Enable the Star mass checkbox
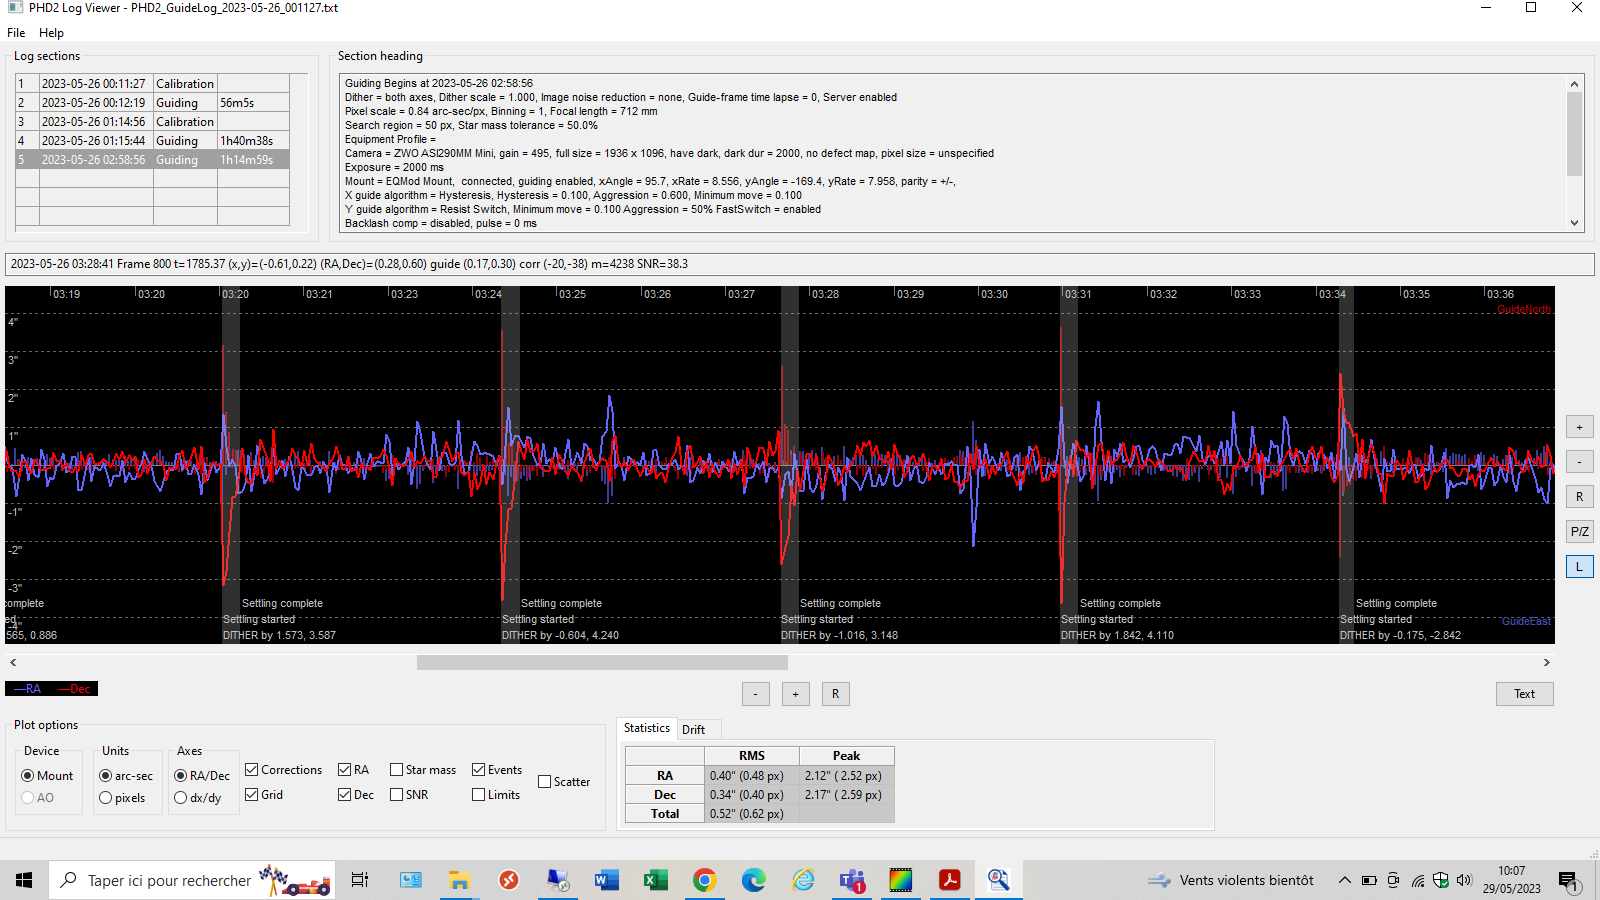This screenshot has width=1600, height=900. coord(397,770)
